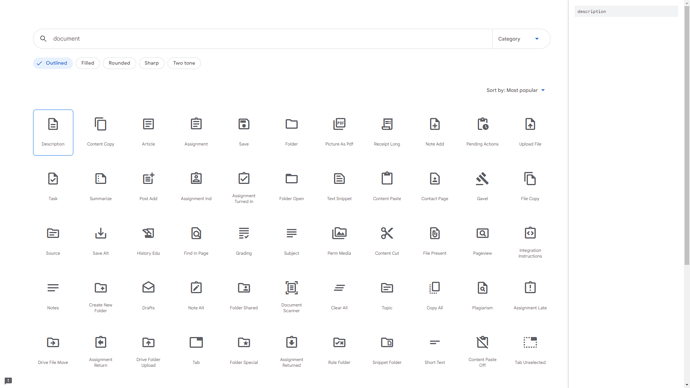Open the Sort by Most popular dropdown
Screen dimensions: 690x388
[x=516, y=90]
